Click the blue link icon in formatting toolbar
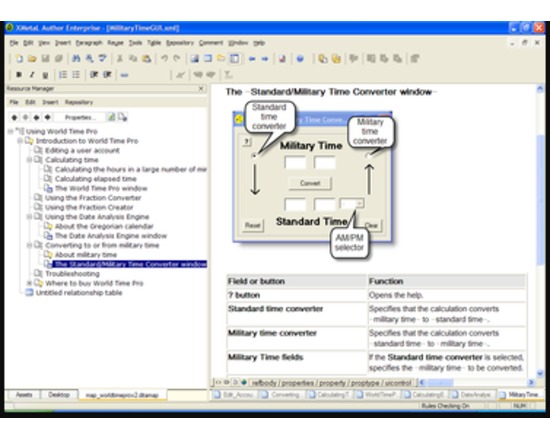Viewport: 550px width, 440px height. point(125,75)
